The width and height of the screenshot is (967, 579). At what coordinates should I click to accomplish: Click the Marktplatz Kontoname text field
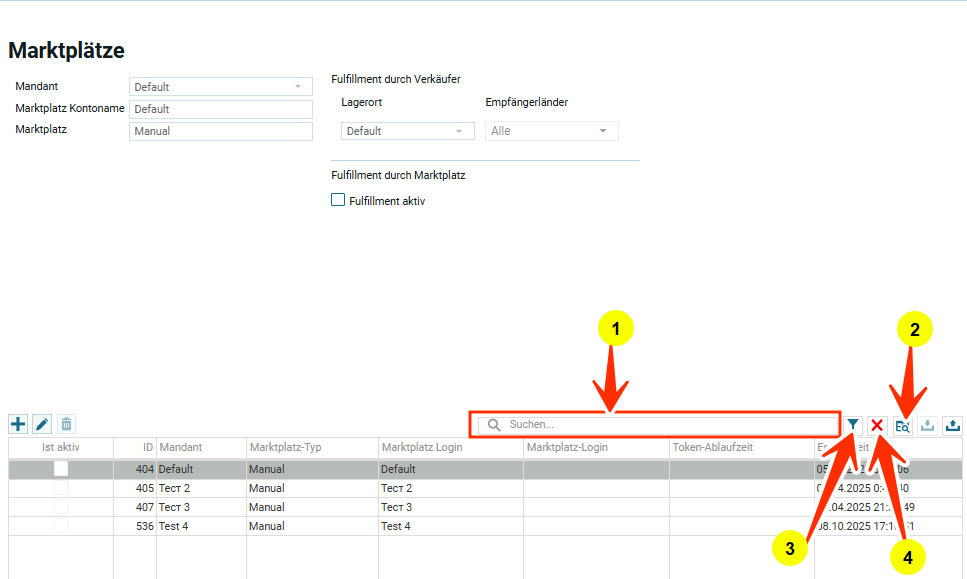tap(221, 109)
